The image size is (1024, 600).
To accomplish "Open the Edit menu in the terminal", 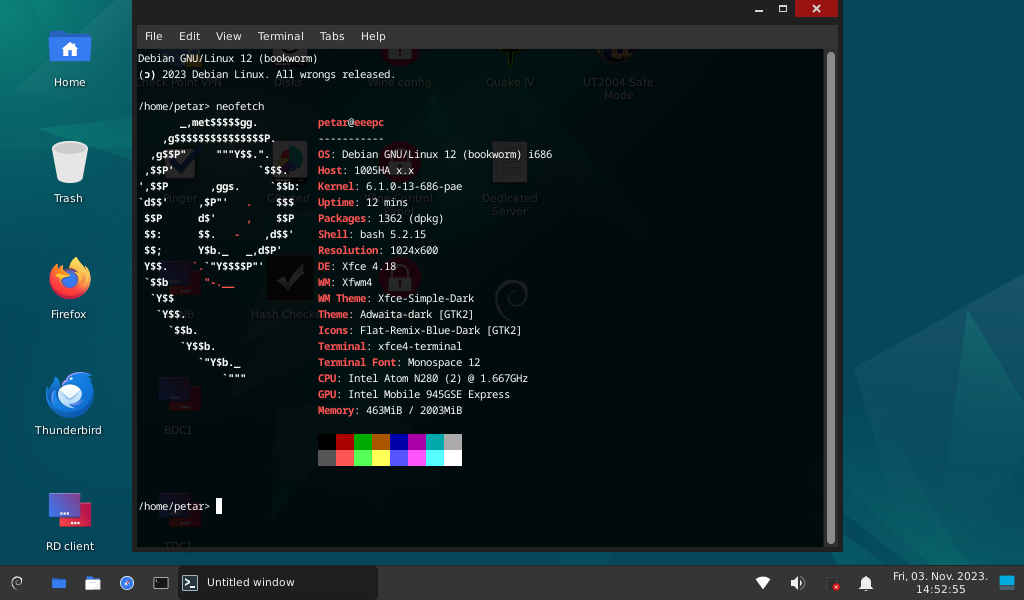I will [189, 37].
